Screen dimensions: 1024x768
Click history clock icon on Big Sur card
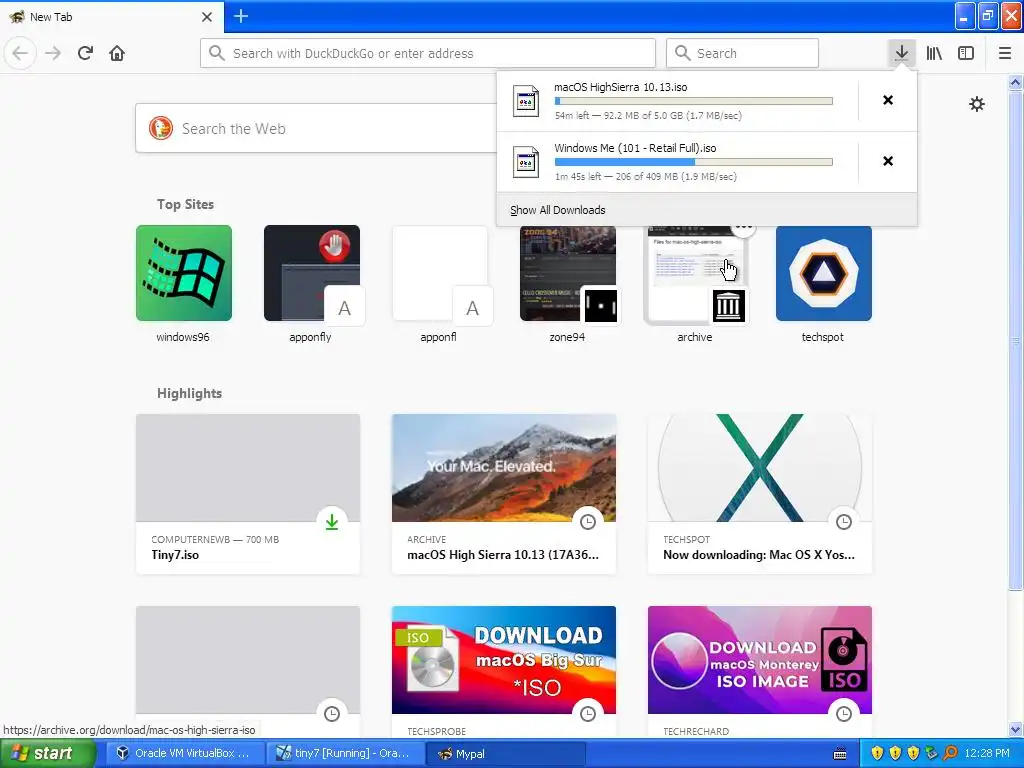(588, 714)
